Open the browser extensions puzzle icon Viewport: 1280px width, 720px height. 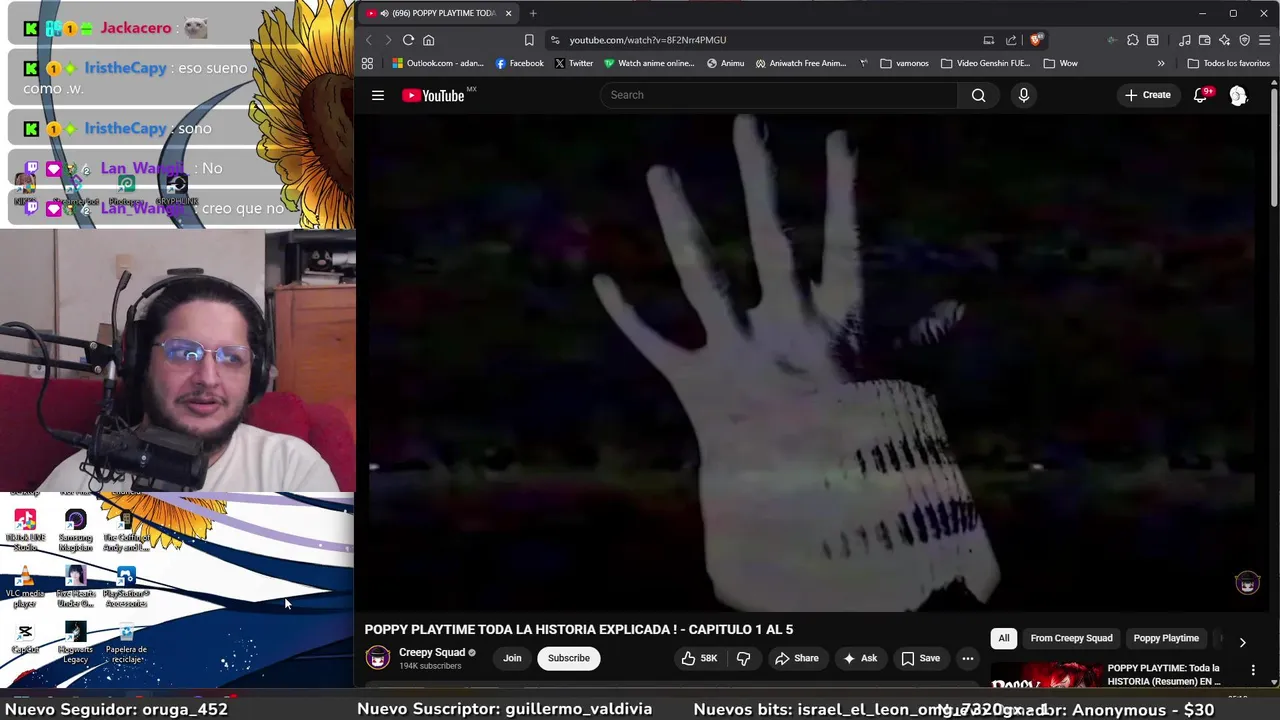(x=1132, y=40)
